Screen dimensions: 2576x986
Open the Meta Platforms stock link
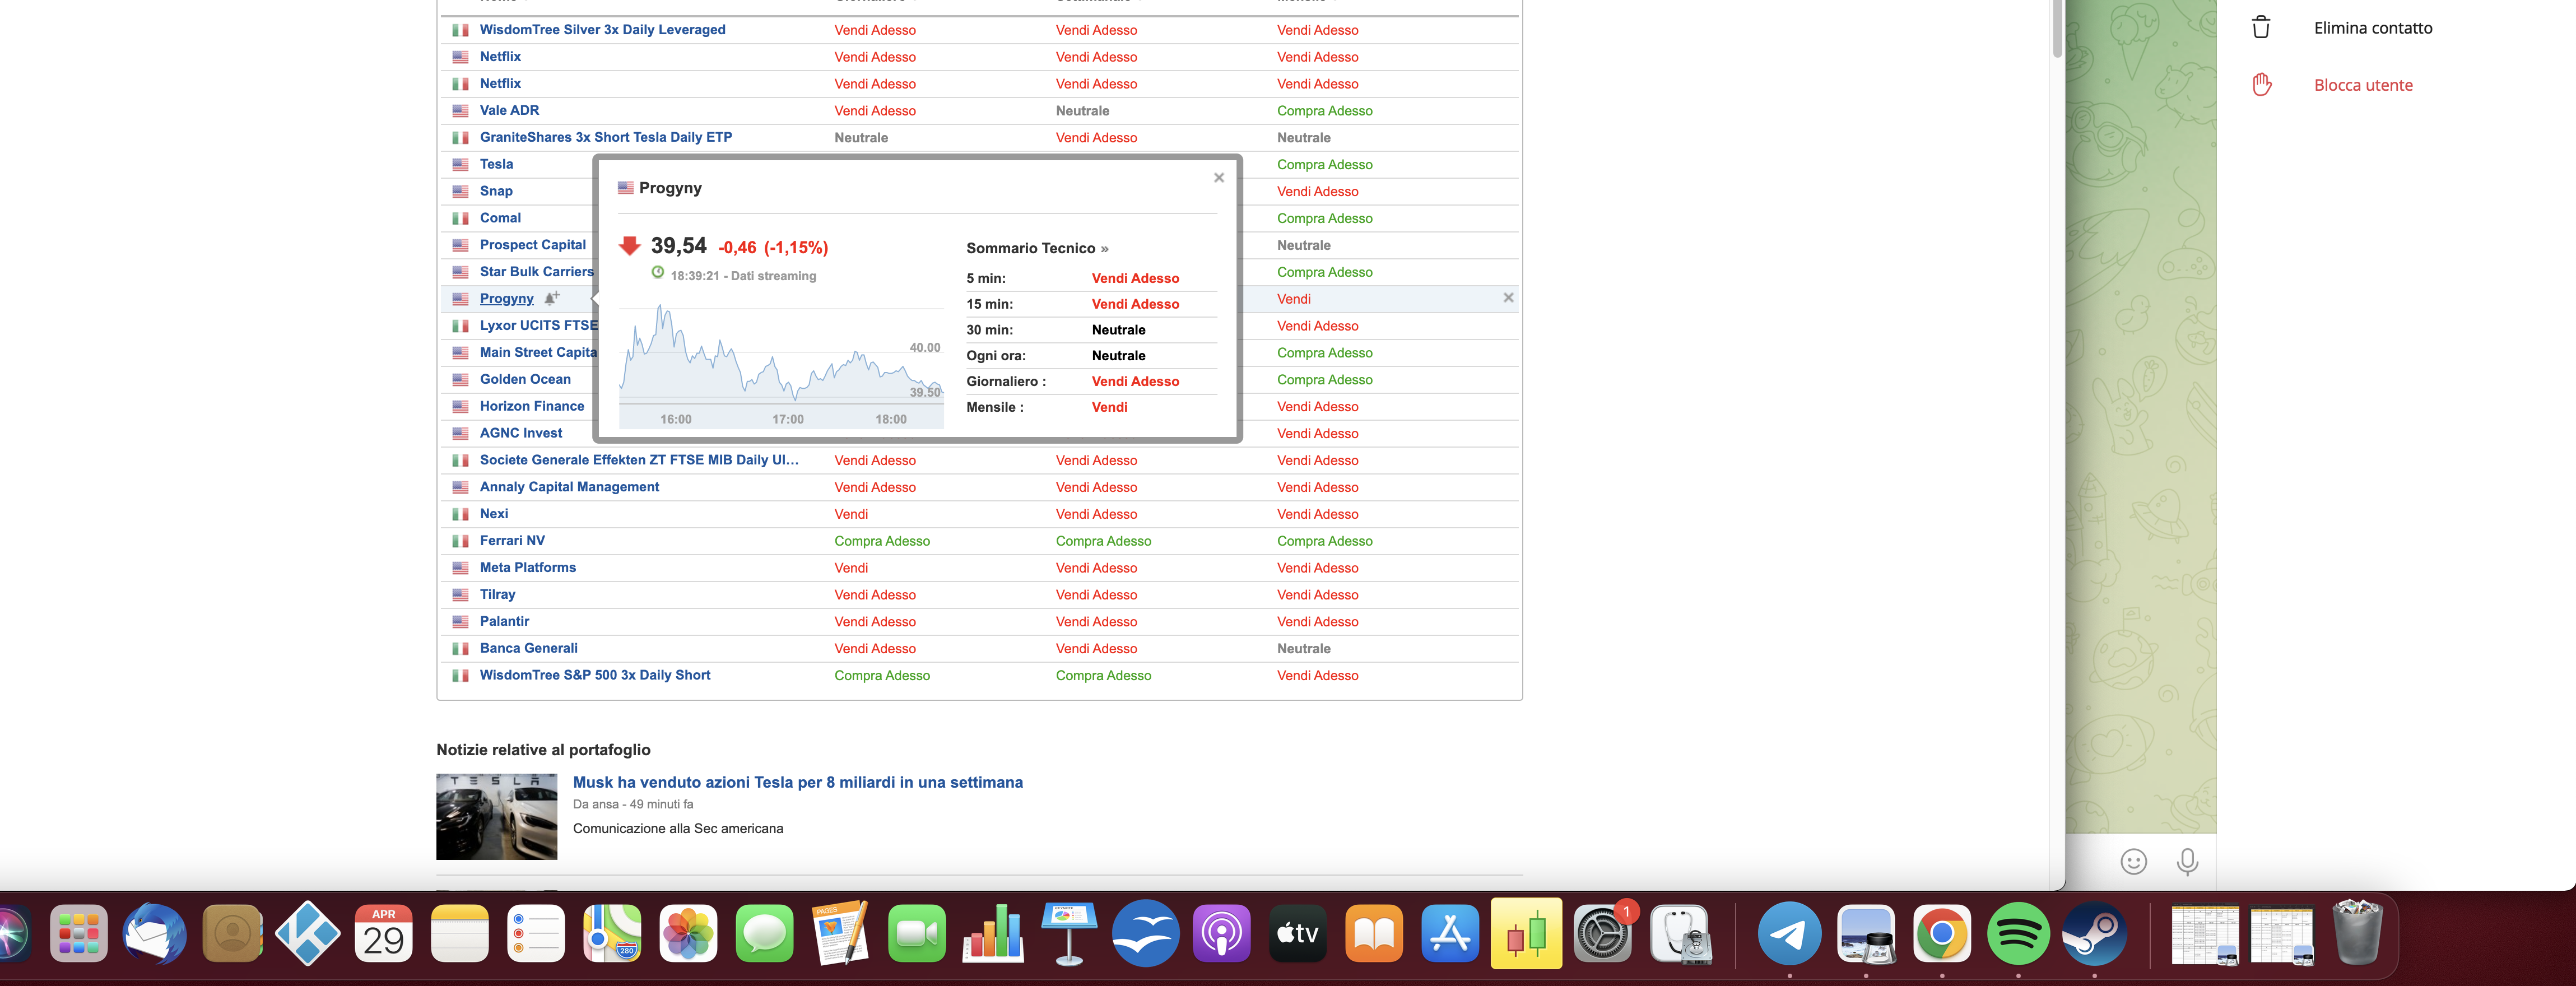528,568
